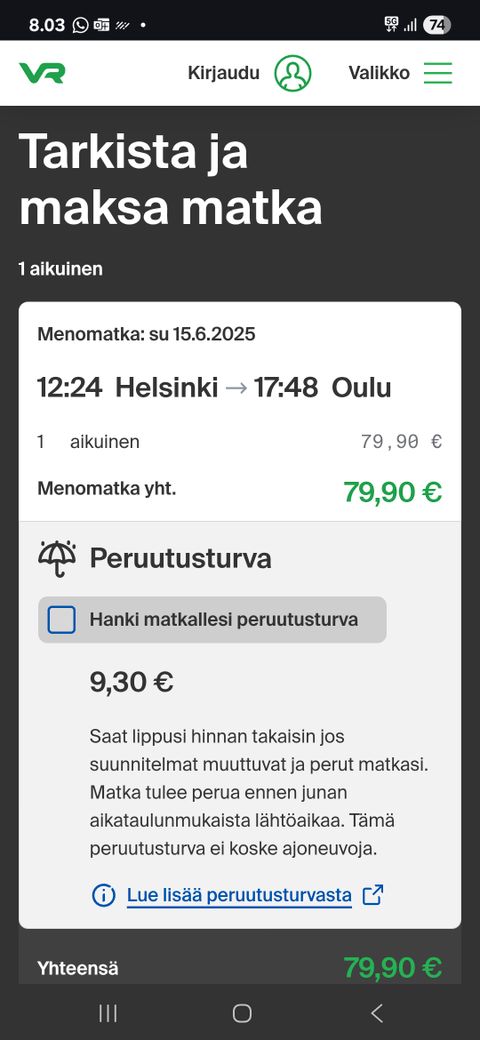Viewport: 480px width, 1040px height.
Task: Tap the umbrella Peruutusturva icon
Action: tap(57, 559)
